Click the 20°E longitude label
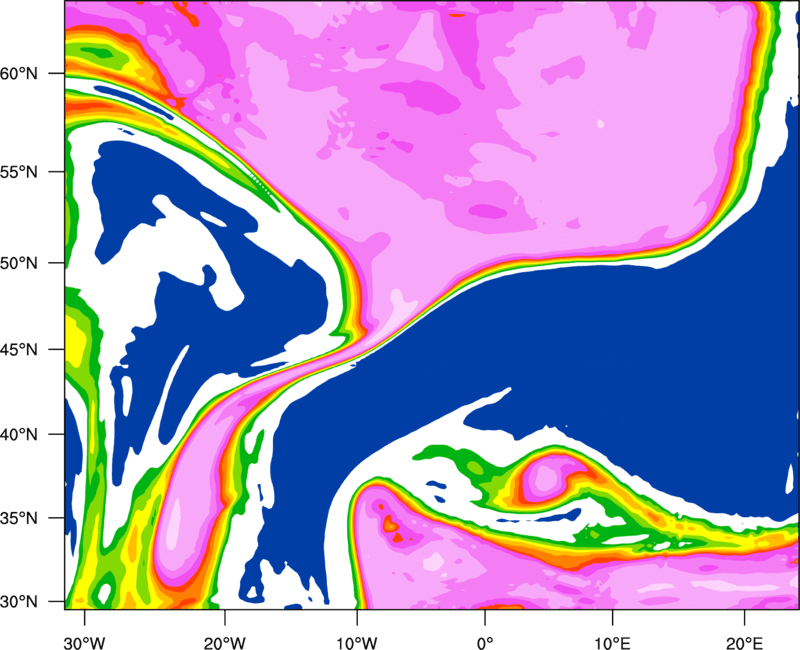This screenshot has width=800, height=650. point(744,643)
